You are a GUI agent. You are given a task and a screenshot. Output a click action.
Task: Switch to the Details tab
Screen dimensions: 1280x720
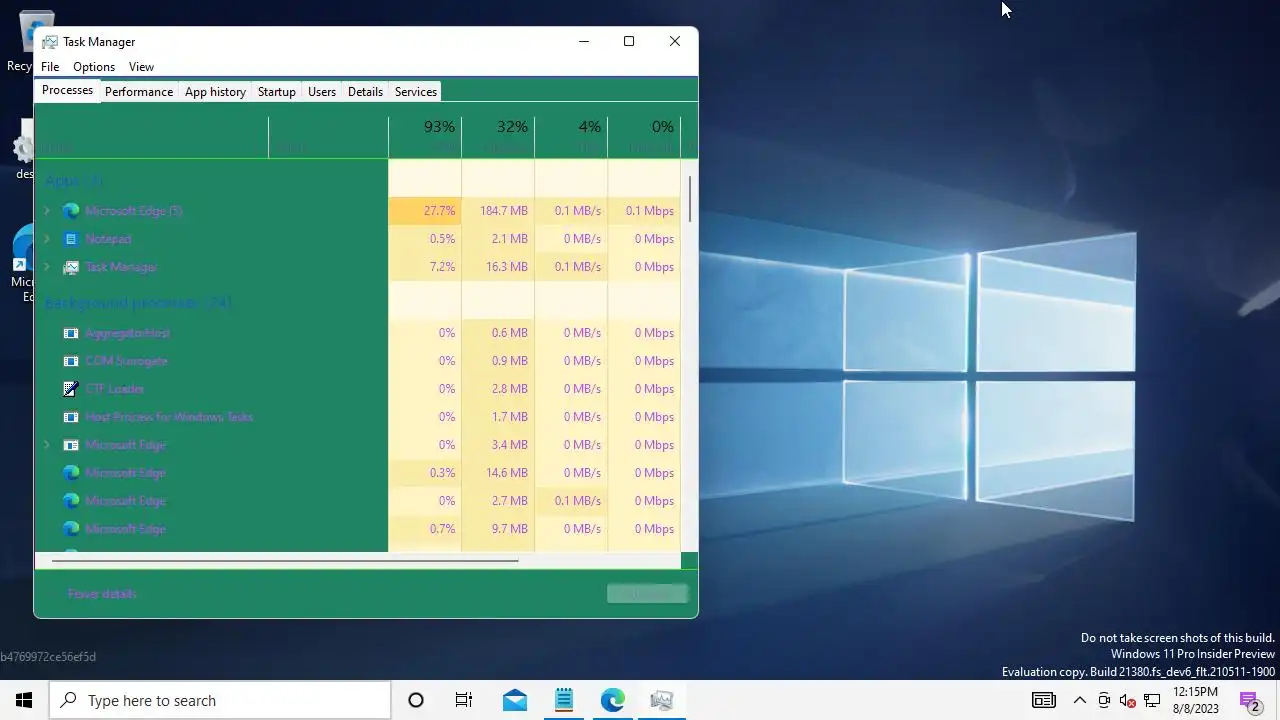pyautogui.click(x=365, y=92)
